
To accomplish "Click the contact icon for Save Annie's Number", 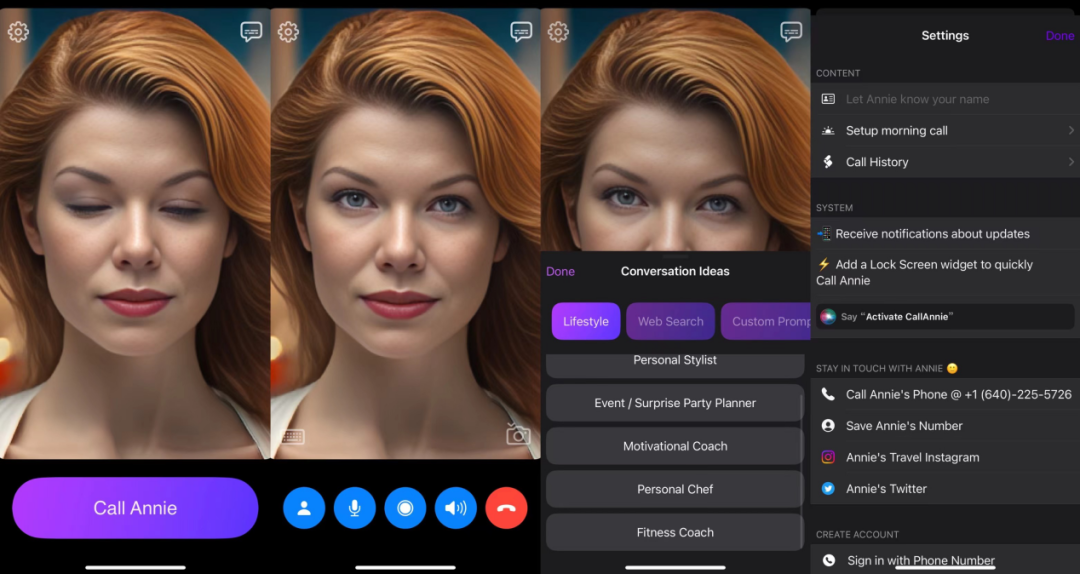I will 828,426.
